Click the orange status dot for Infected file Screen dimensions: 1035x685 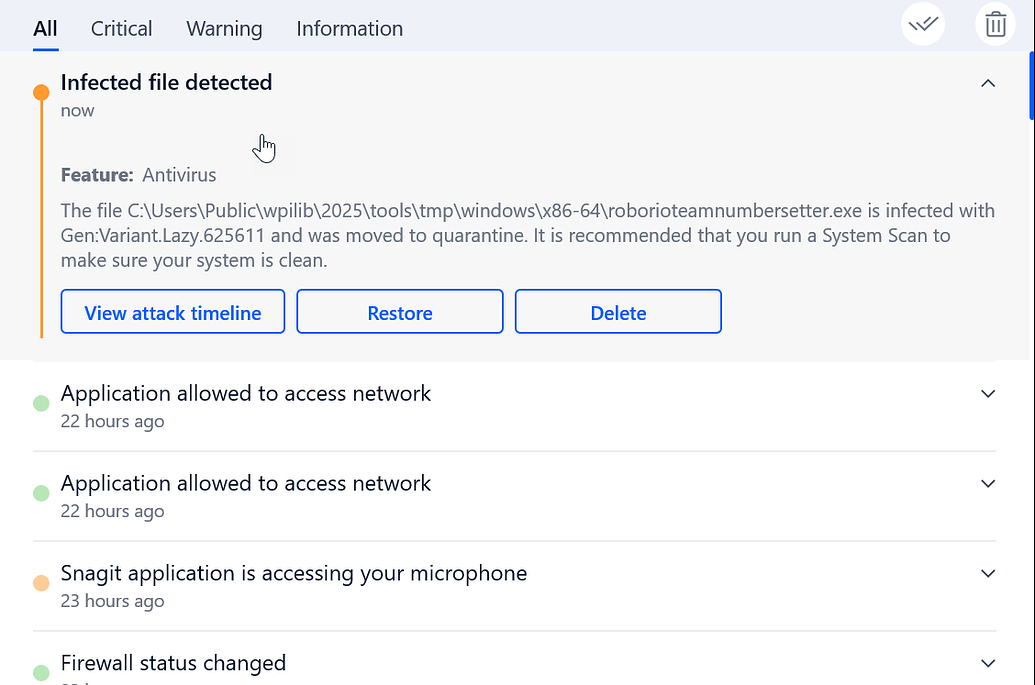[x=41, y=92]
